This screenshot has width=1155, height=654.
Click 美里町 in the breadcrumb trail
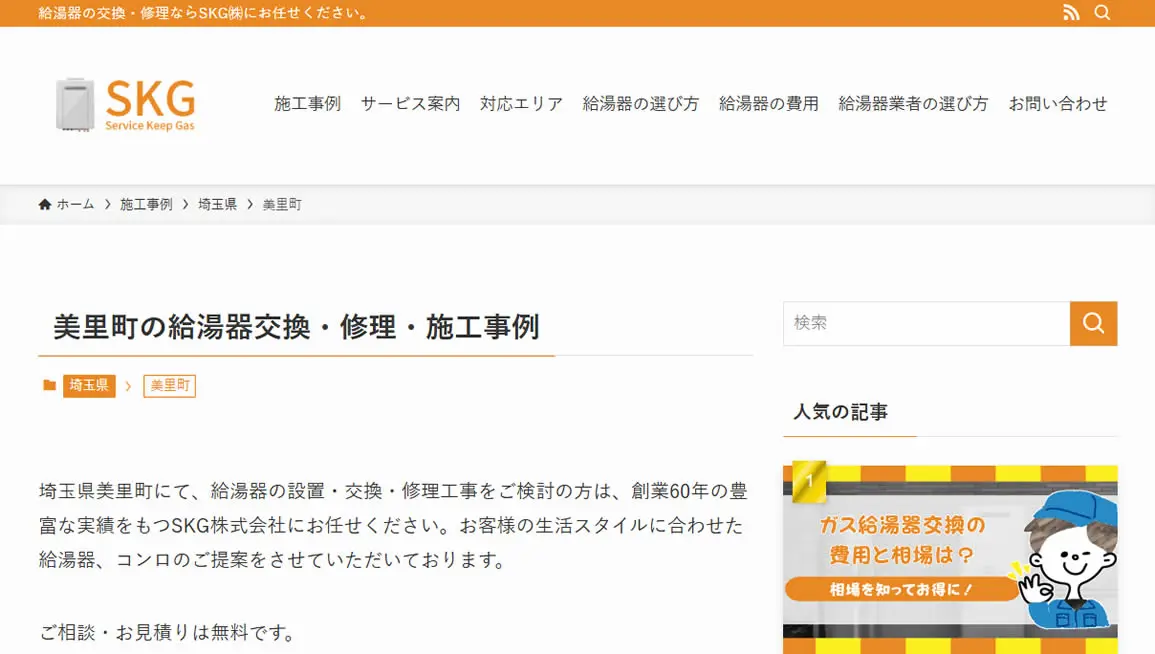[282, 204]
